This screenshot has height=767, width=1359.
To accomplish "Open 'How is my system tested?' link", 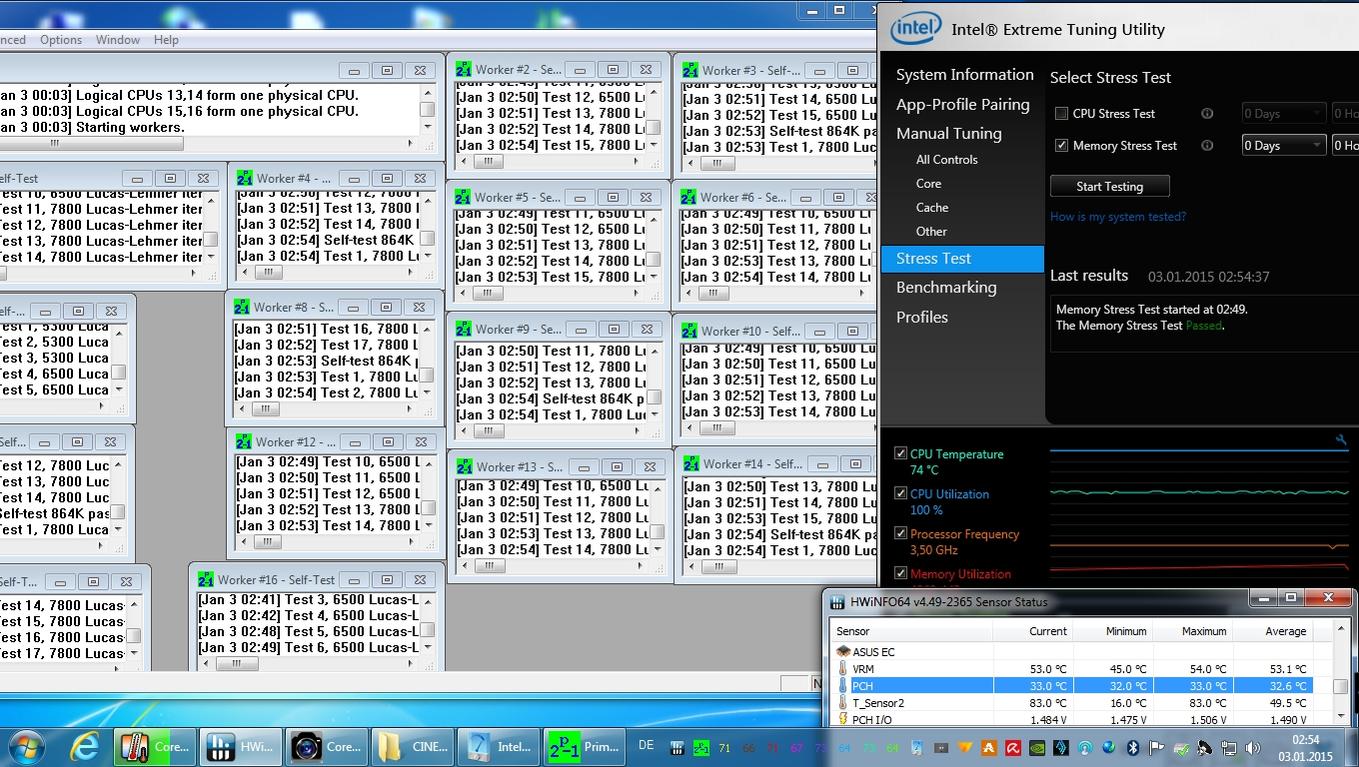I will (x=1118, y=217).
